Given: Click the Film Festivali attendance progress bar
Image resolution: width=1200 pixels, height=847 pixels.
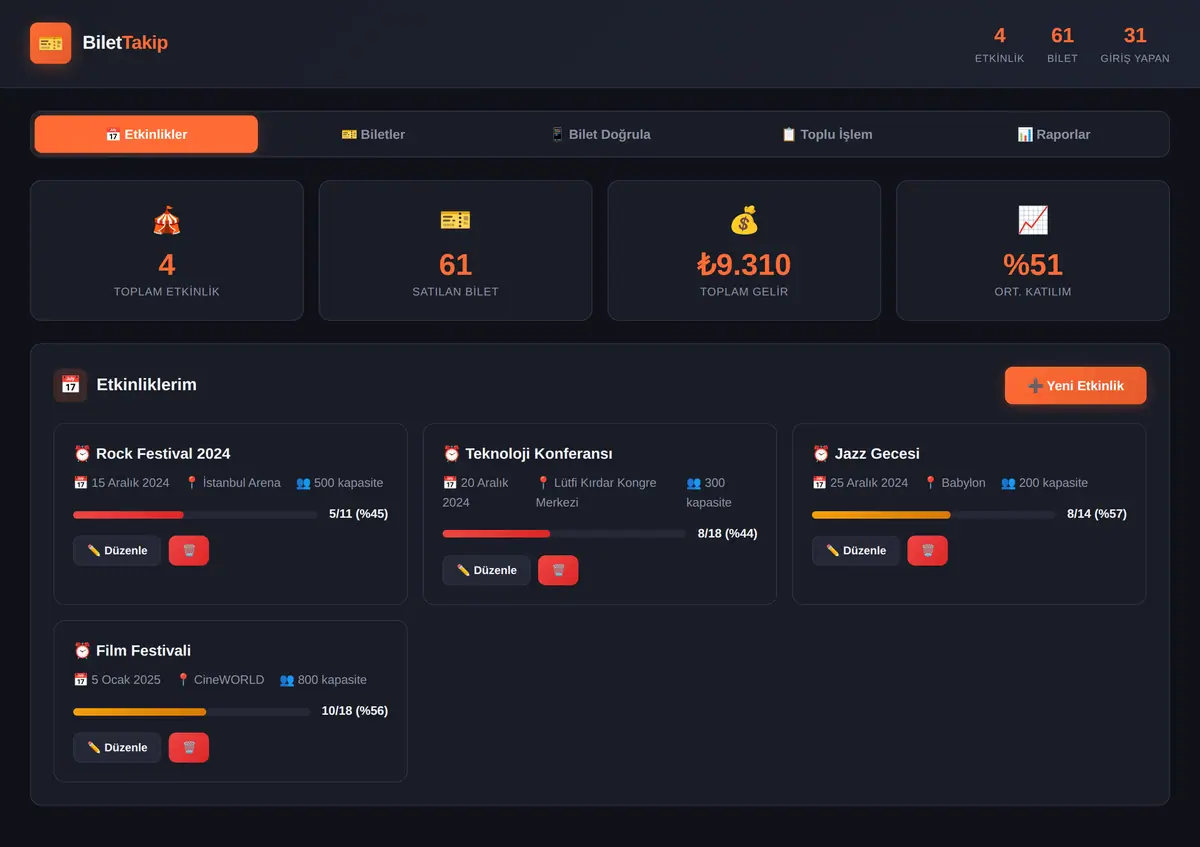Looking at the screenshot, I should (x=192, y=712).
